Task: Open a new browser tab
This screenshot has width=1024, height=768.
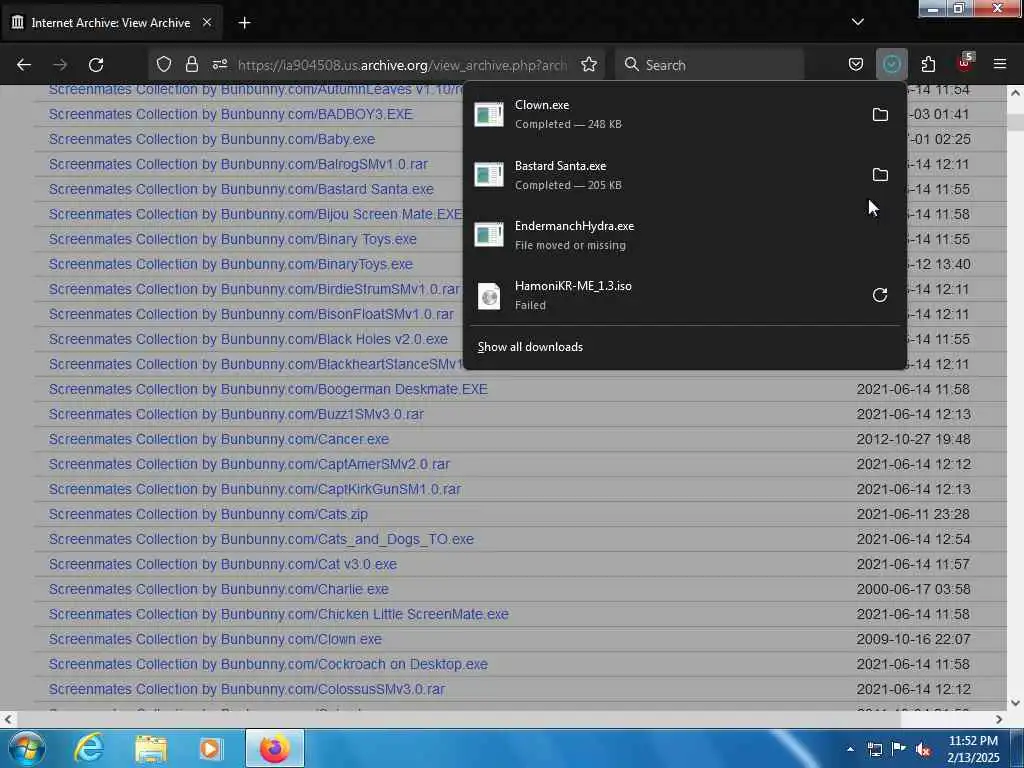Action: tap(244, 23)
